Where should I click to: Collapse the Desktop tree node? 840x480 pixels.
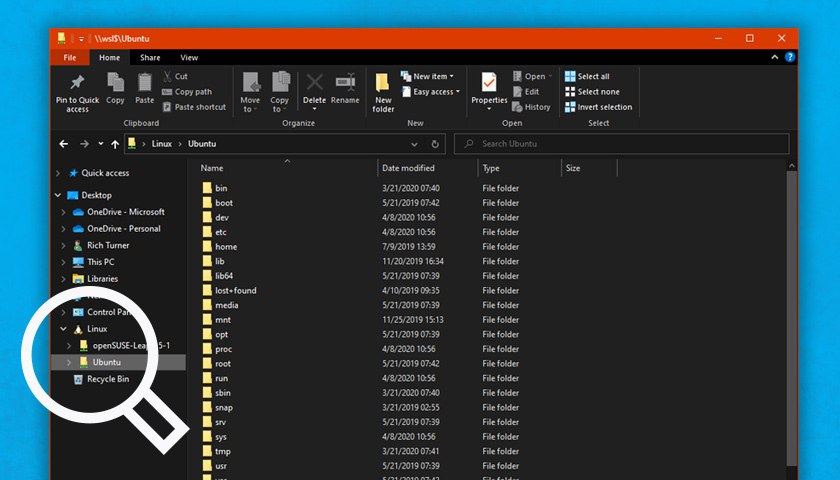coord(58,195)
